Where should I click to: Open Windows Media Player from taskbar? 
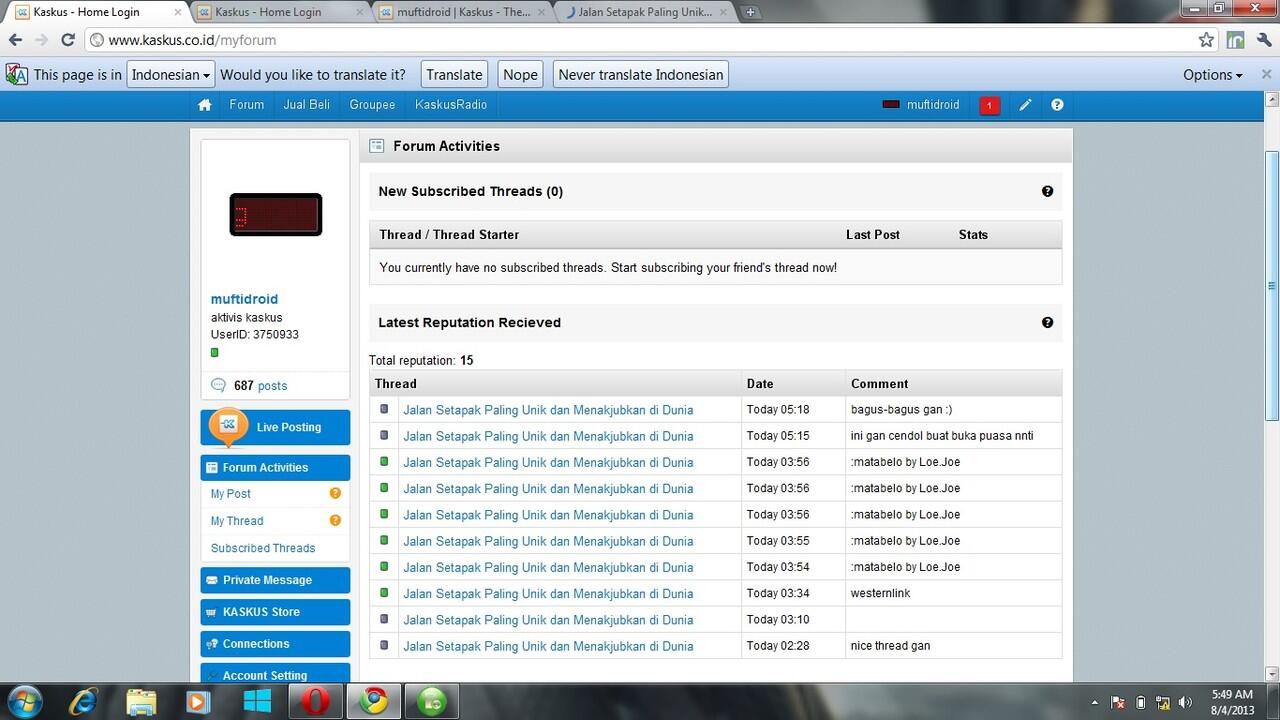pos(197,701)
